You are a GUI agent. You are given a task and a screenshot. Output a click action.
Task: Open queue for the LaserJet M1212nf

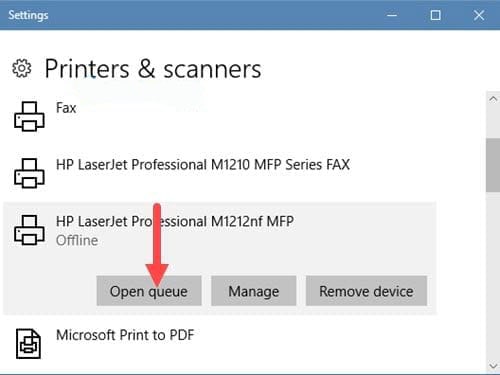(x=149, y=291)
